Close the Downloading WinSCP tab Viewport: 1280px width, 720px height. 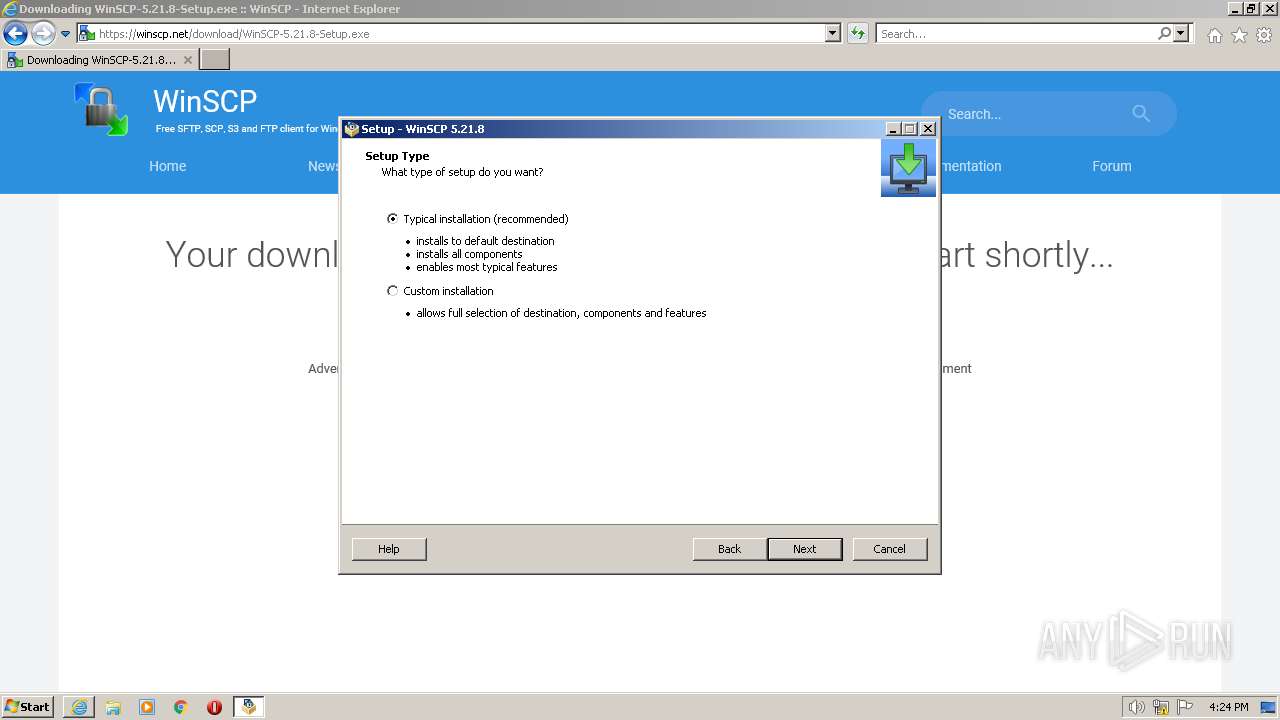tap(188, 60)
